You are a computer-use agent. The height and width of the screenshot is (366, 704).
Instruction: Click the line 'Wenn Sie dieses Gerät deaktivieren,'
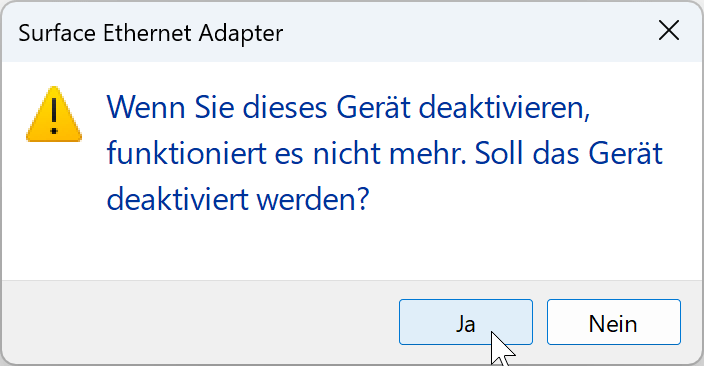[348, 108]
